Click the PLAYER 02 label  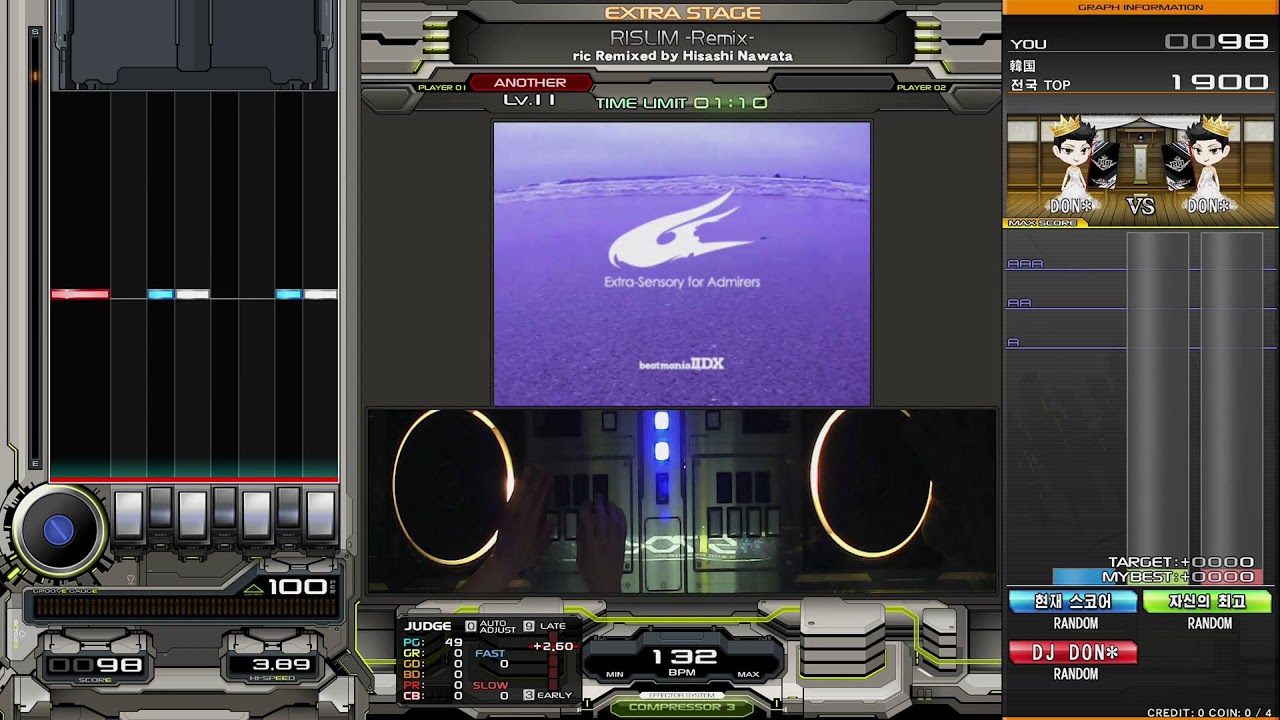[x=921, y=88]
